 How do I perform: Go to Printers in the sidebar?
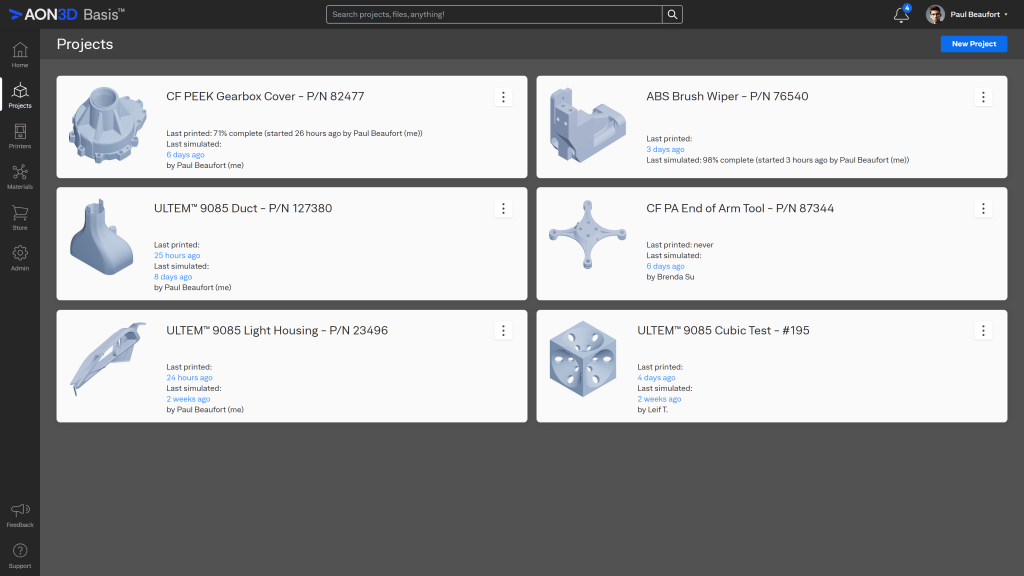[x=20, y=136]
